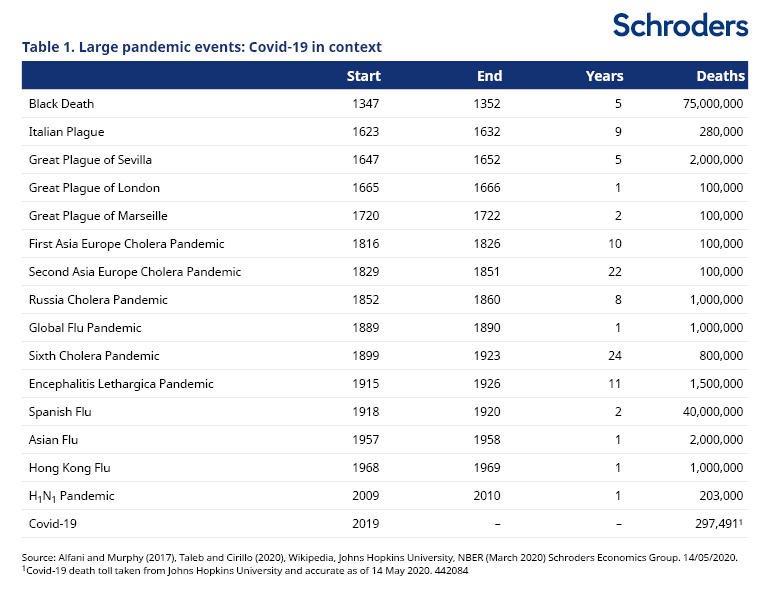Click the Deaths column header
The height and width of the screenshot is (600, 770).
(720, 76)
